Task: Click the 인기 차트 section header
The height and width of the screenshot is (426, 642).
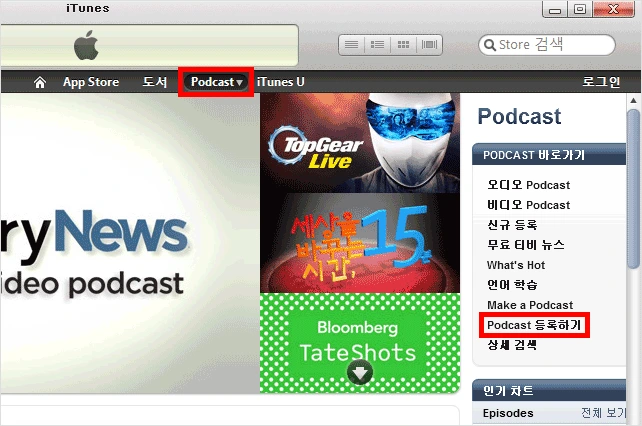Action: coord(549,390)
